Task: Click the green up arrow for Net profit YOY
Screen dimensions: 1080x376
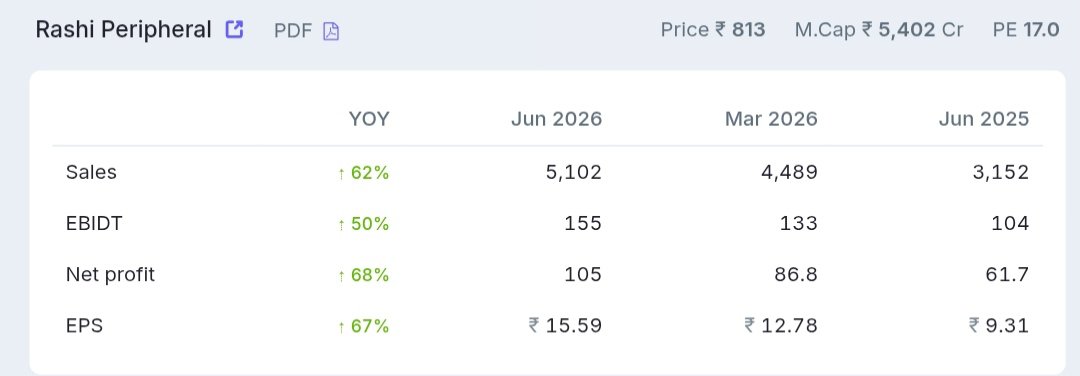Action: coord(341,276)
